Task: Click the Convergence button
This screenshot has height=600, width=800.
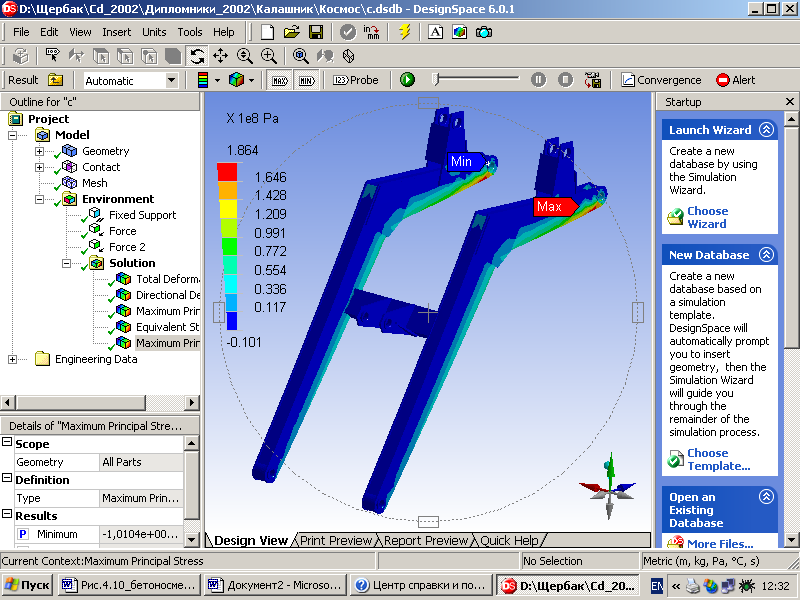Action: pos(661,80)
